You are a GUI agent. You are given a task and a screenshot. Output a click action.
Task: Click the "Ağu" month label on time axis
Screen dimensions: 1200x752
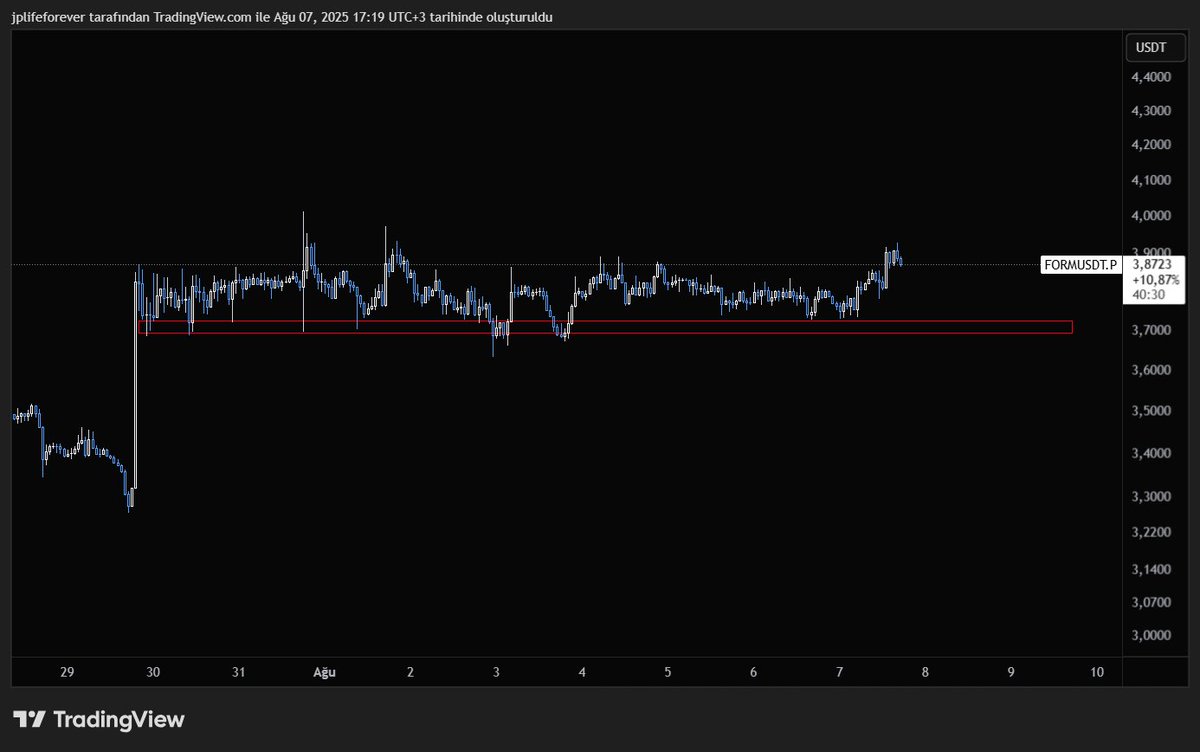pos(323,672)
